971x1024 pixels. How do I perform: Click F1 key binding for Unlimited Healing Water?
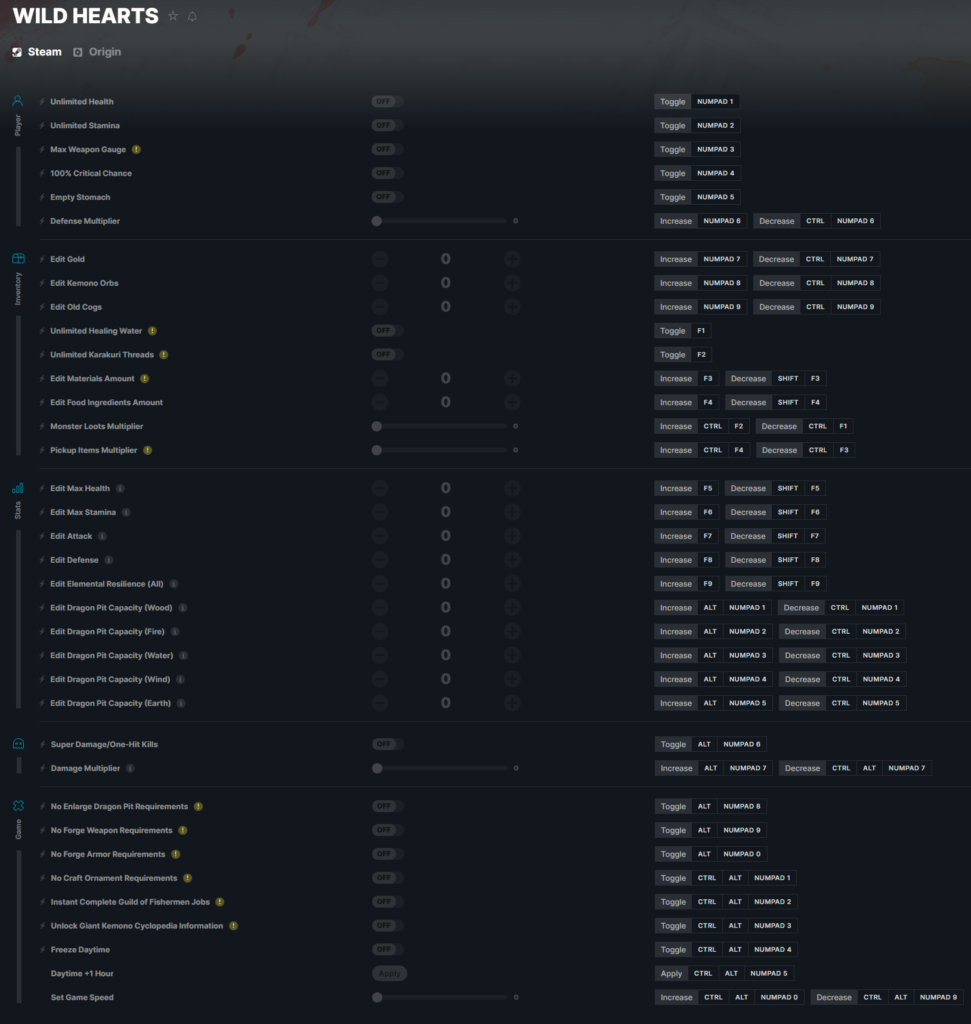coord(701,331)
